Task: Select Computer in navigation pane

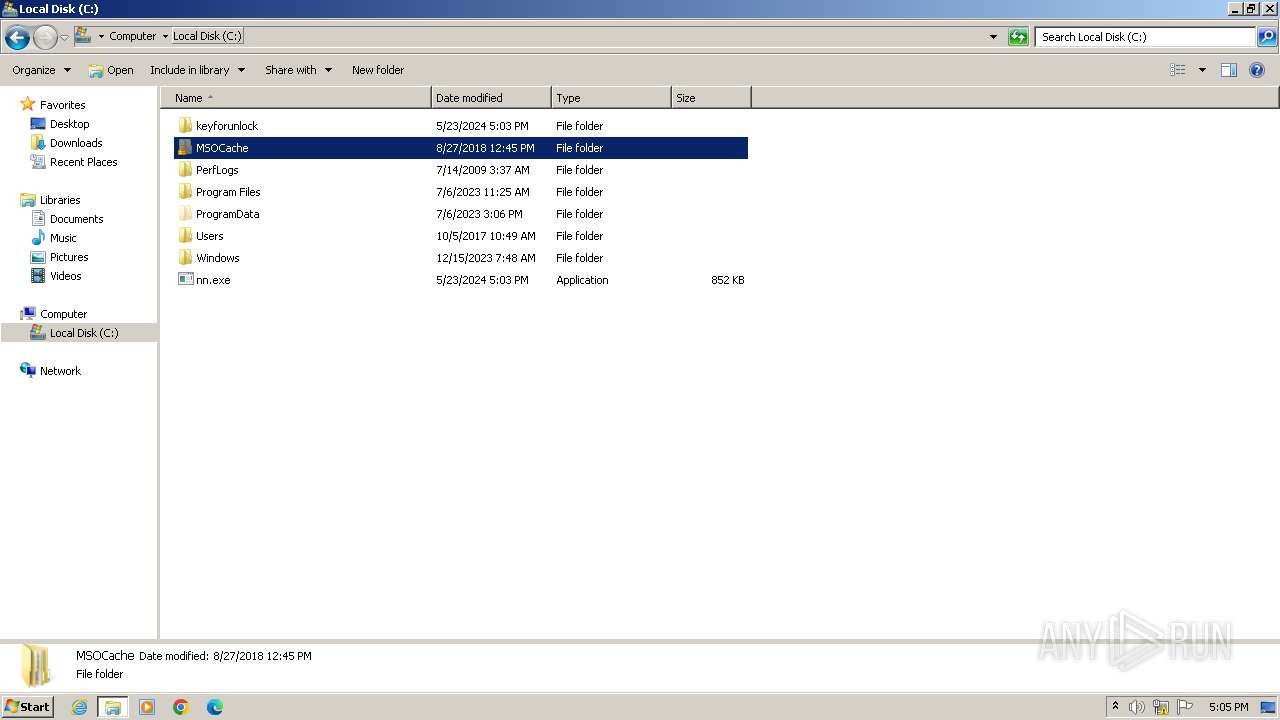Action: (x=63, y=314)
